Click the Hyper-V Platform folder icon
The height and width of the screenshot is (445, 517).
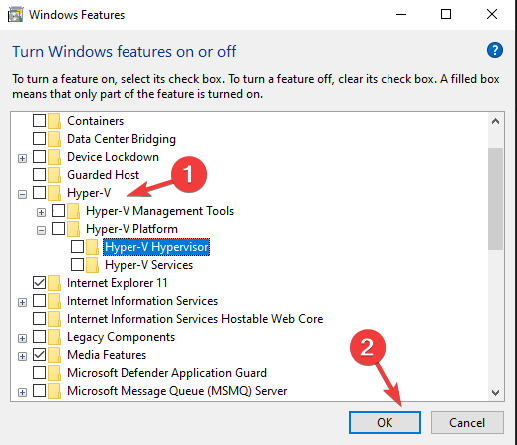tap(73, 229)
